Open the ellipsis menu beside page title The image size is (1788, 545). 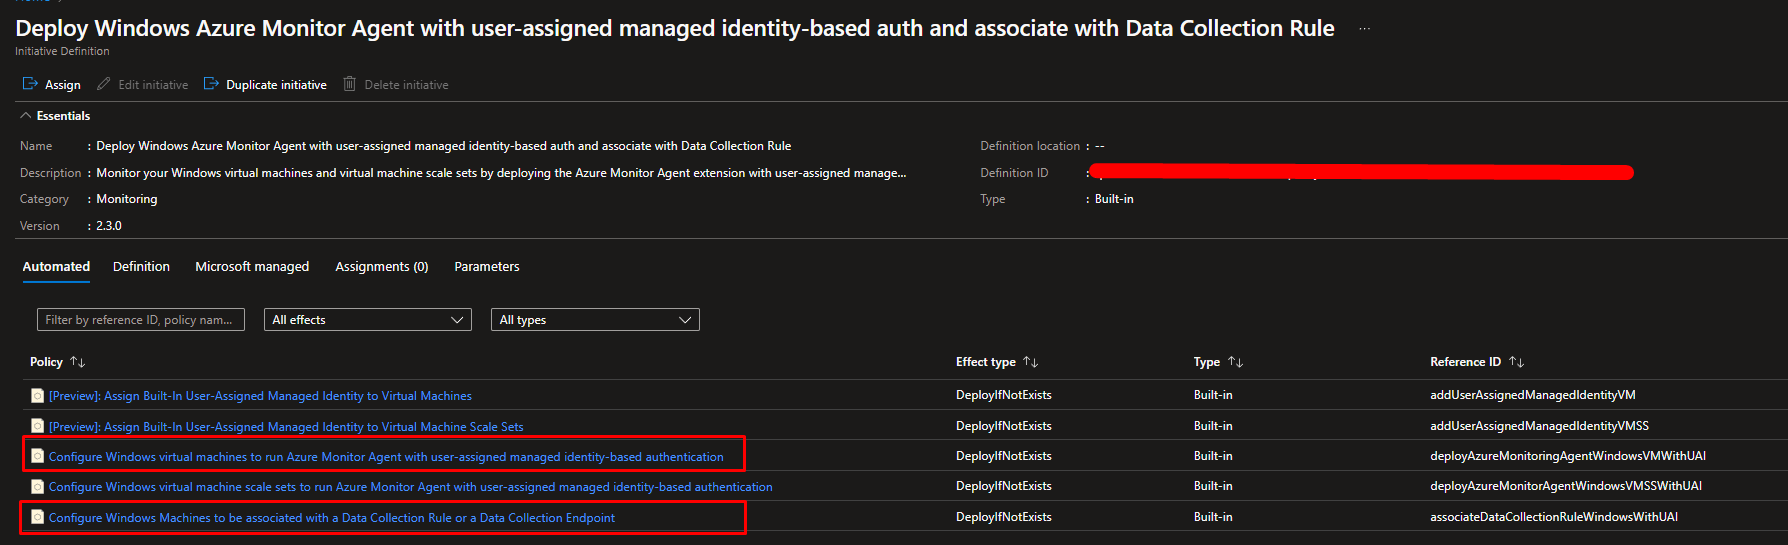coord(1364,29)
